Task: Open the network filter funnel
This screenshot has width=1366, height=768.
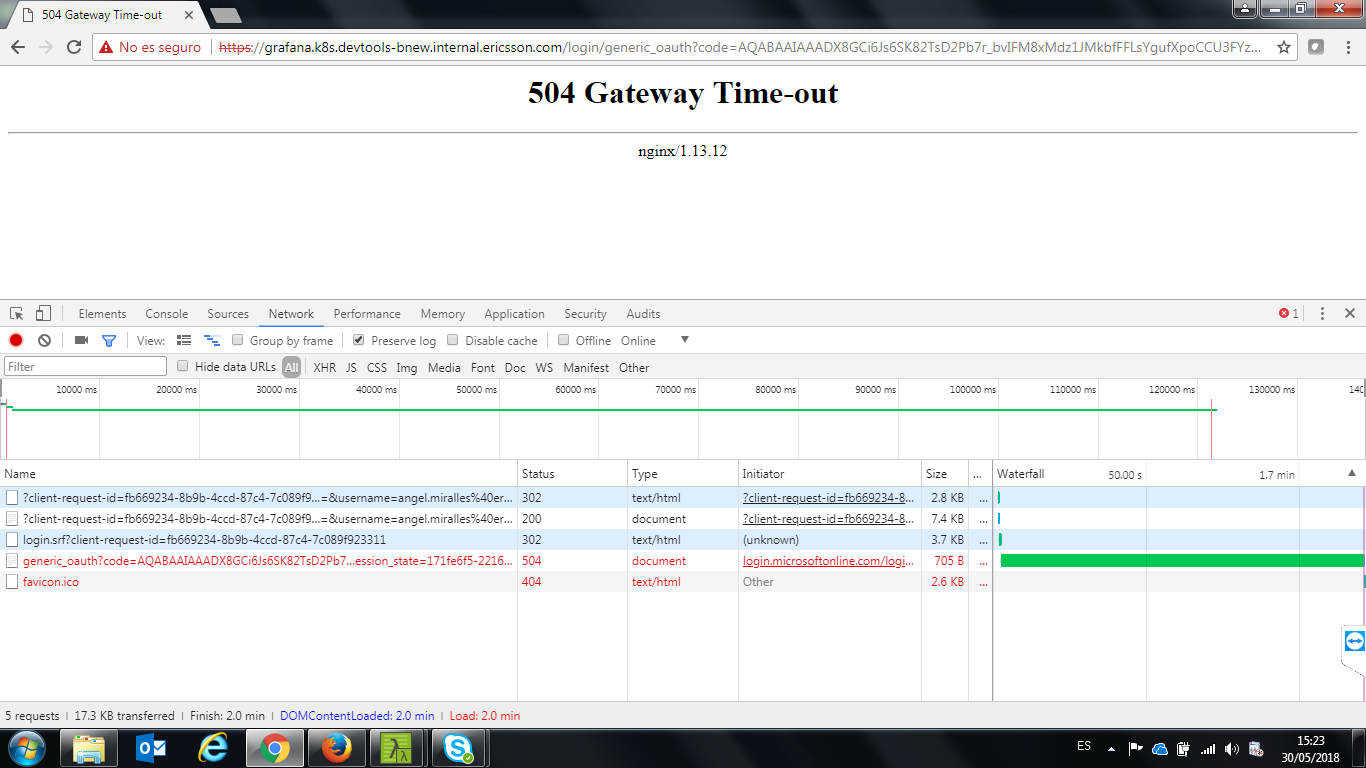Action: click(109, 340)
